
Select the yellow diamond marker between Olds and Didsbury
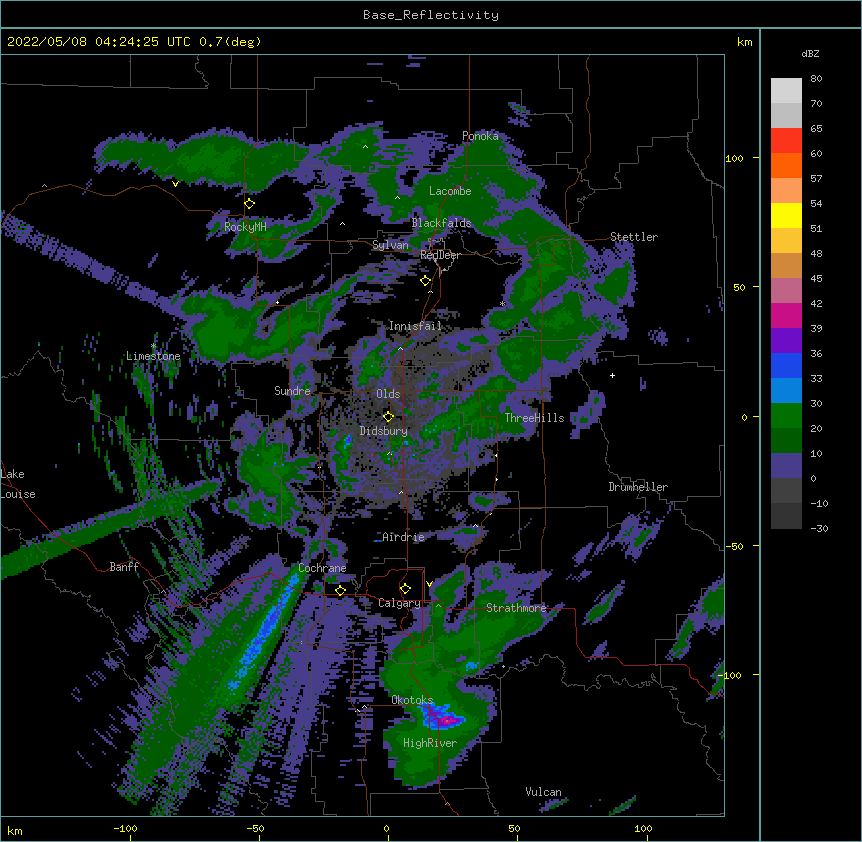(388, 417)
